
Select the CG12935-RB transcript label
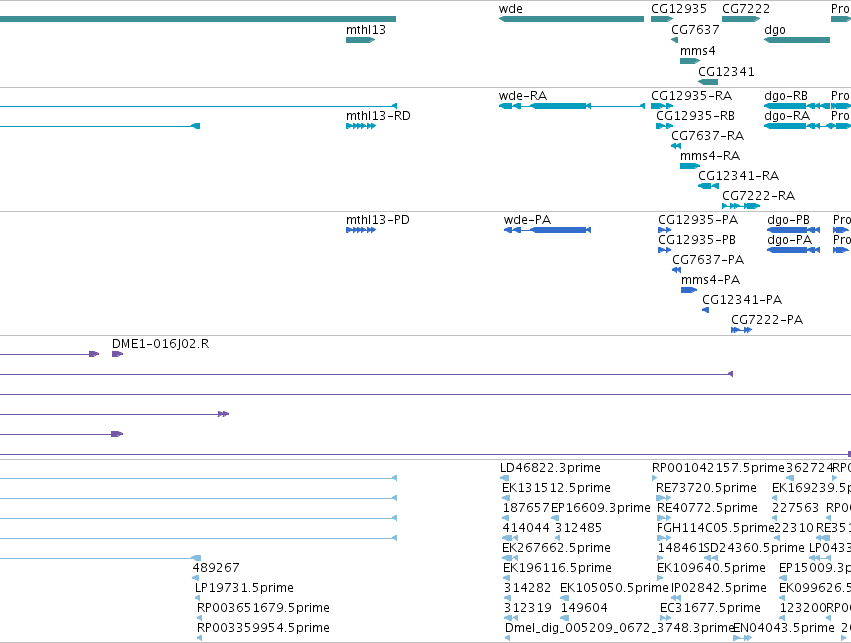(x=695, y=116)
